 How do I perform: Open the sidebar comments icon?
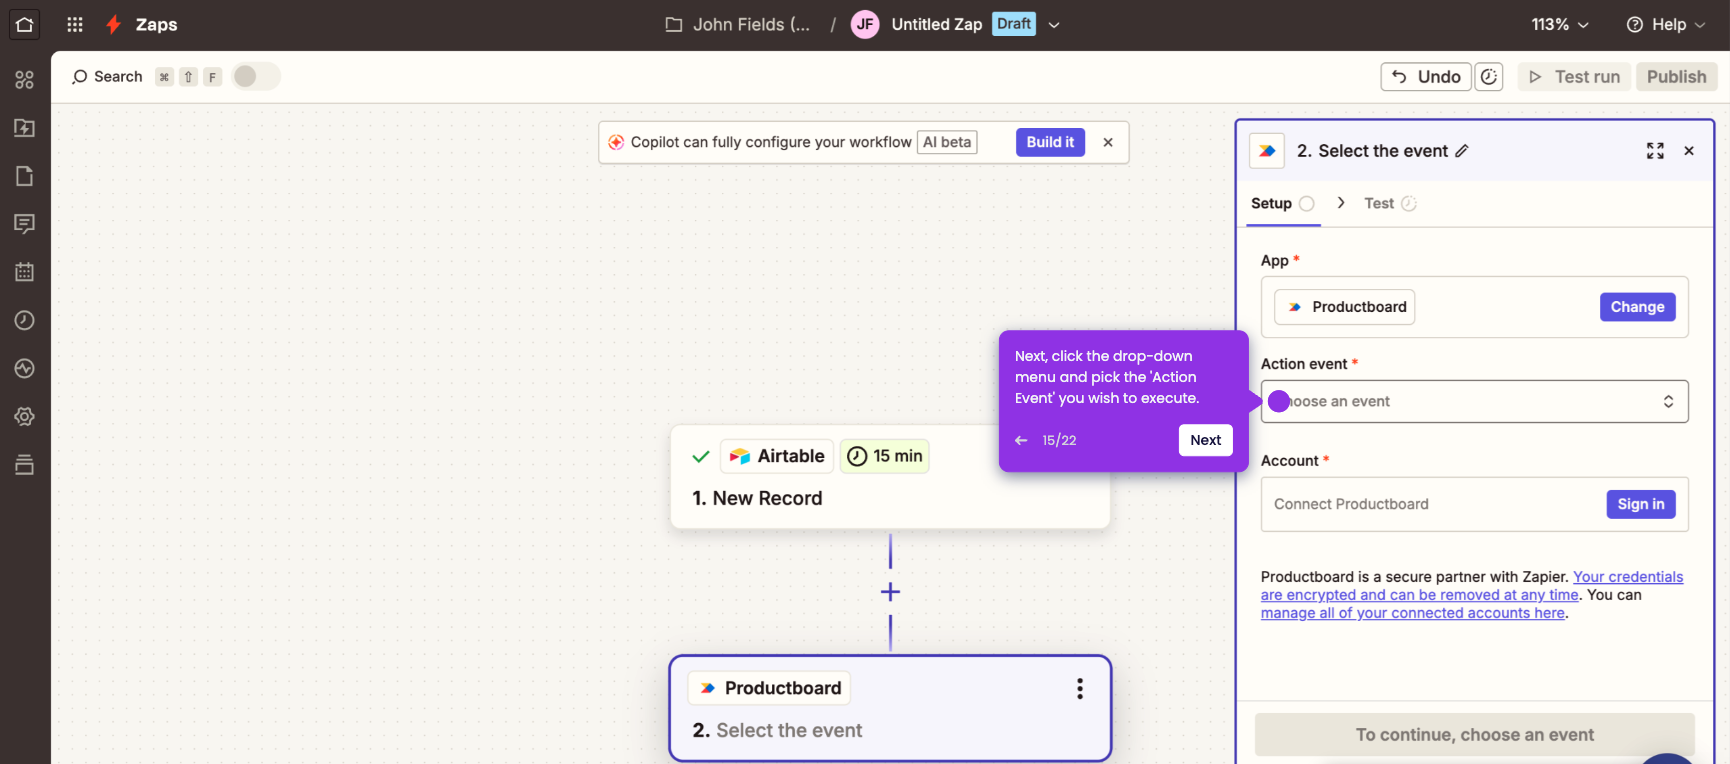(25, 224)
